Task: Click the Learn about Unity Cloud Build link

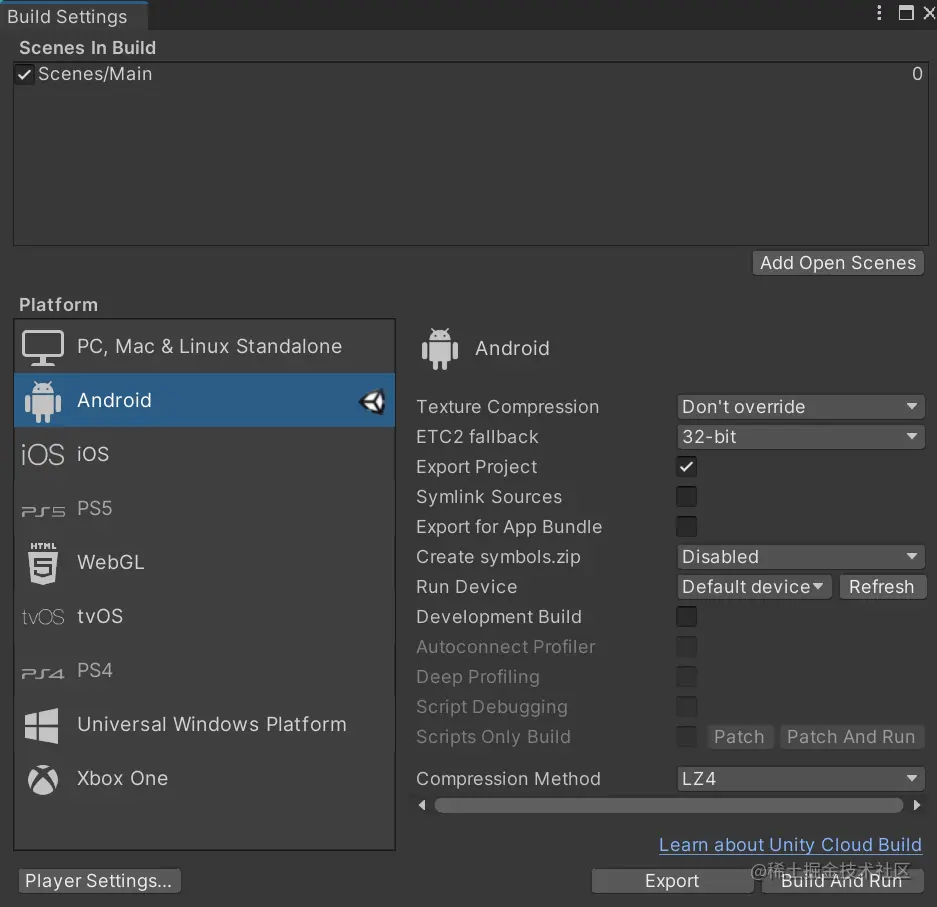Action: point(789,845)
